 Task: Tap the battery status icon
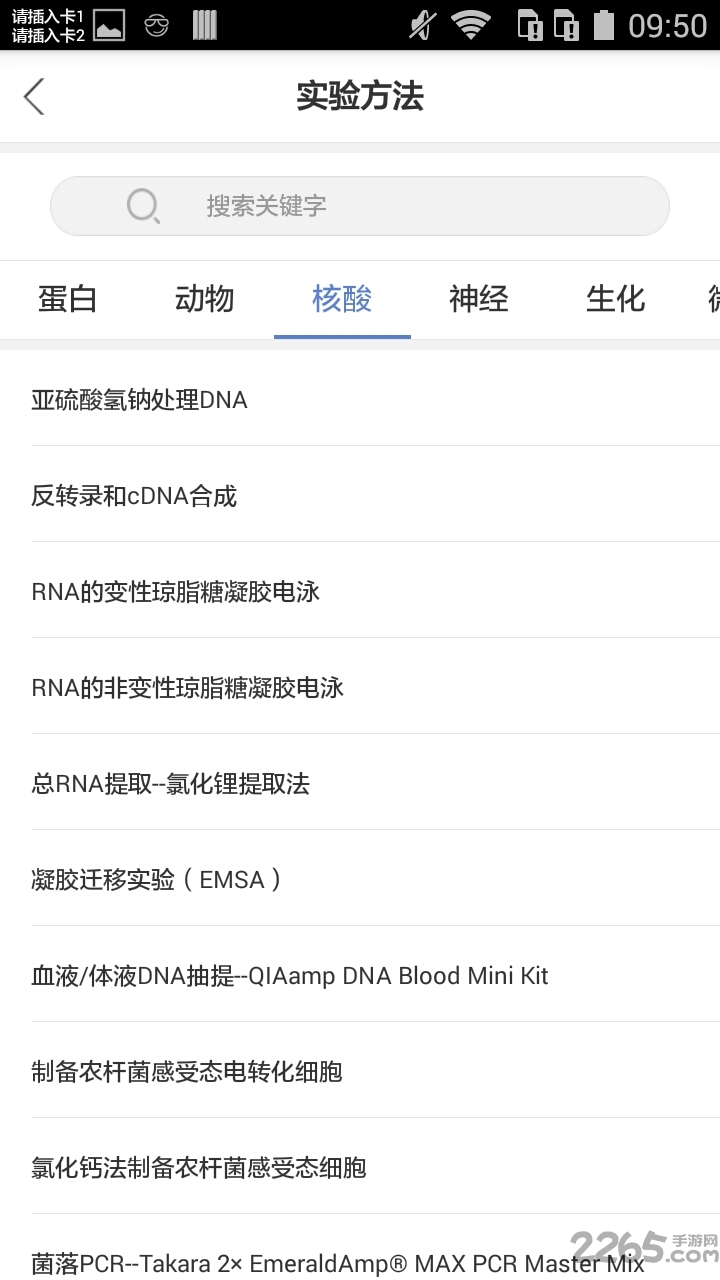tap(603, 25)
